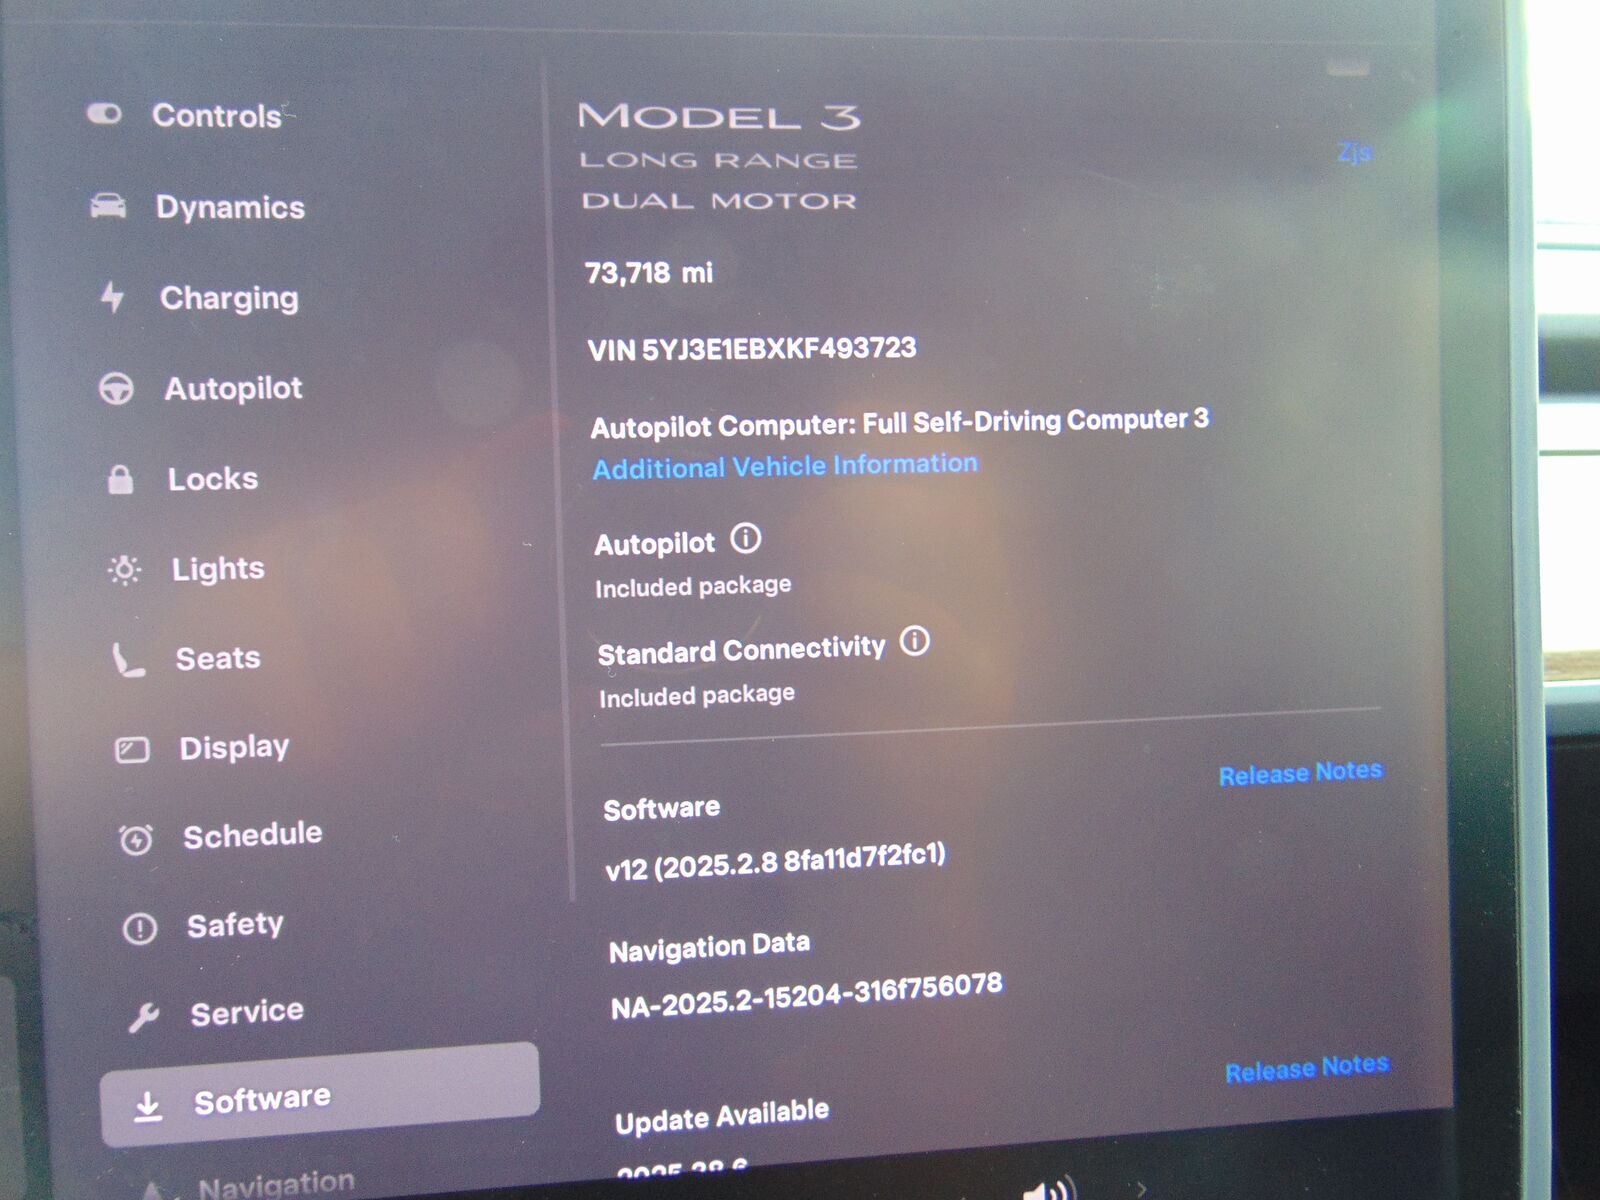
Task: Select the highlighted Software menu item
Action: click(320, 1097)
